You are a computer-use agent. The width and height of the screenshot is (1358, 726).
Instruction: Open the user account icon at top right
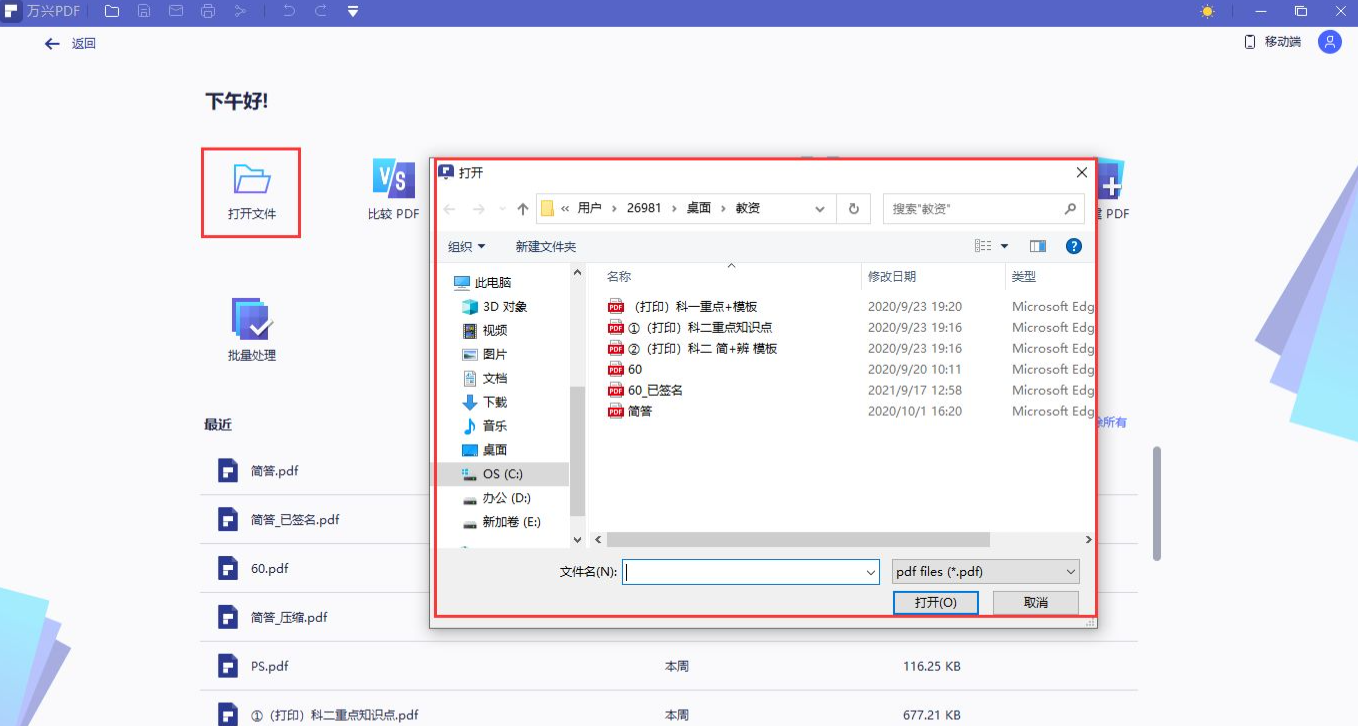click(1330, 42)
